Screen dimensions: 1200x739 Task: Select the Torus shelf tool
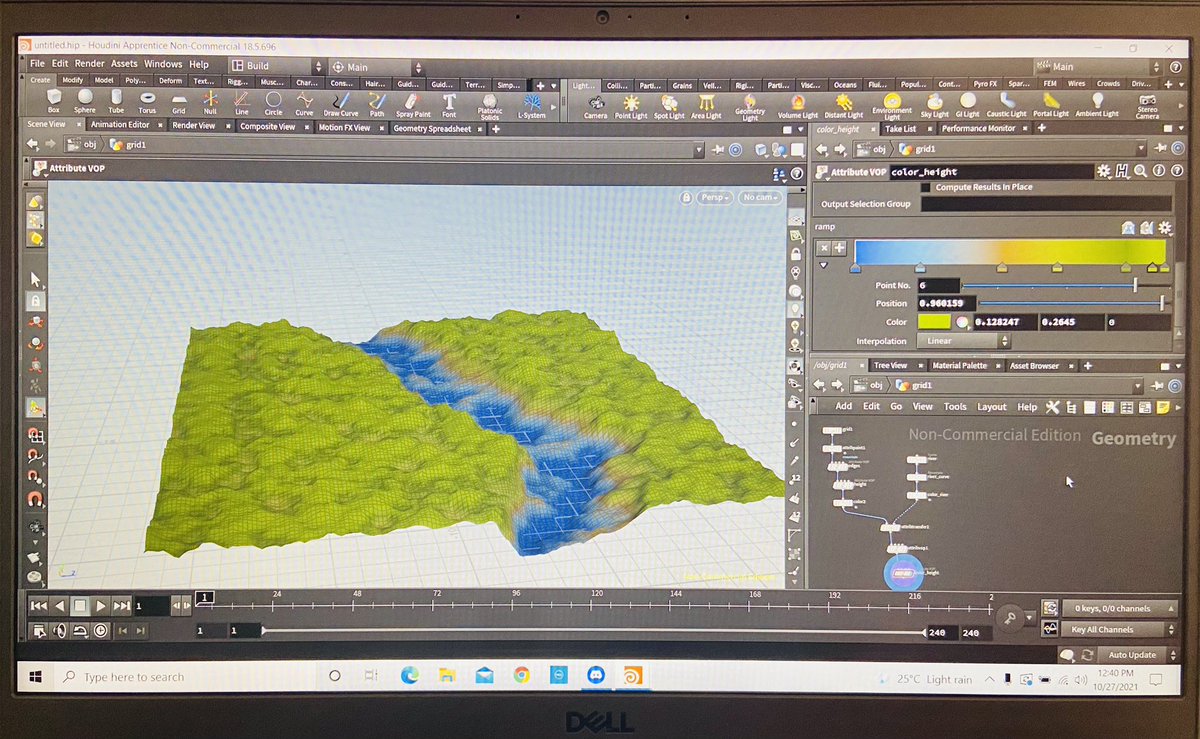(x=147, y=102)
